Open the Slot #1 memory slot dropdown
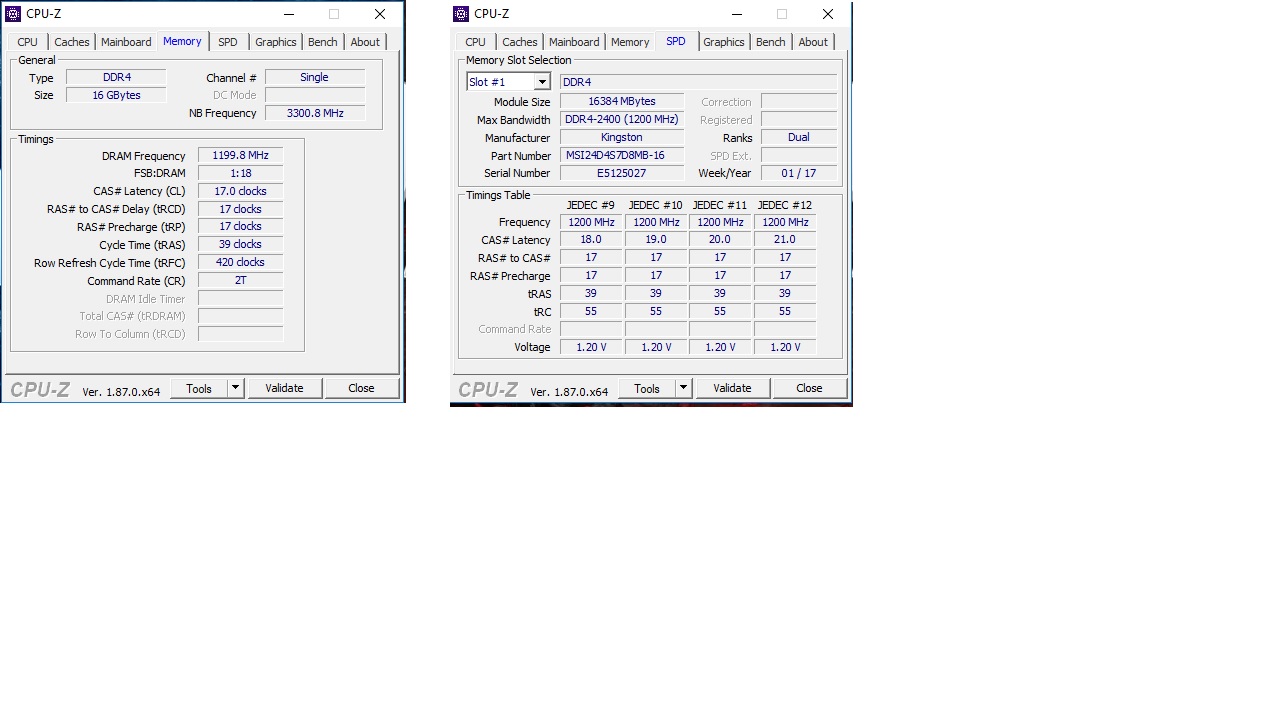 coord(508,82)
